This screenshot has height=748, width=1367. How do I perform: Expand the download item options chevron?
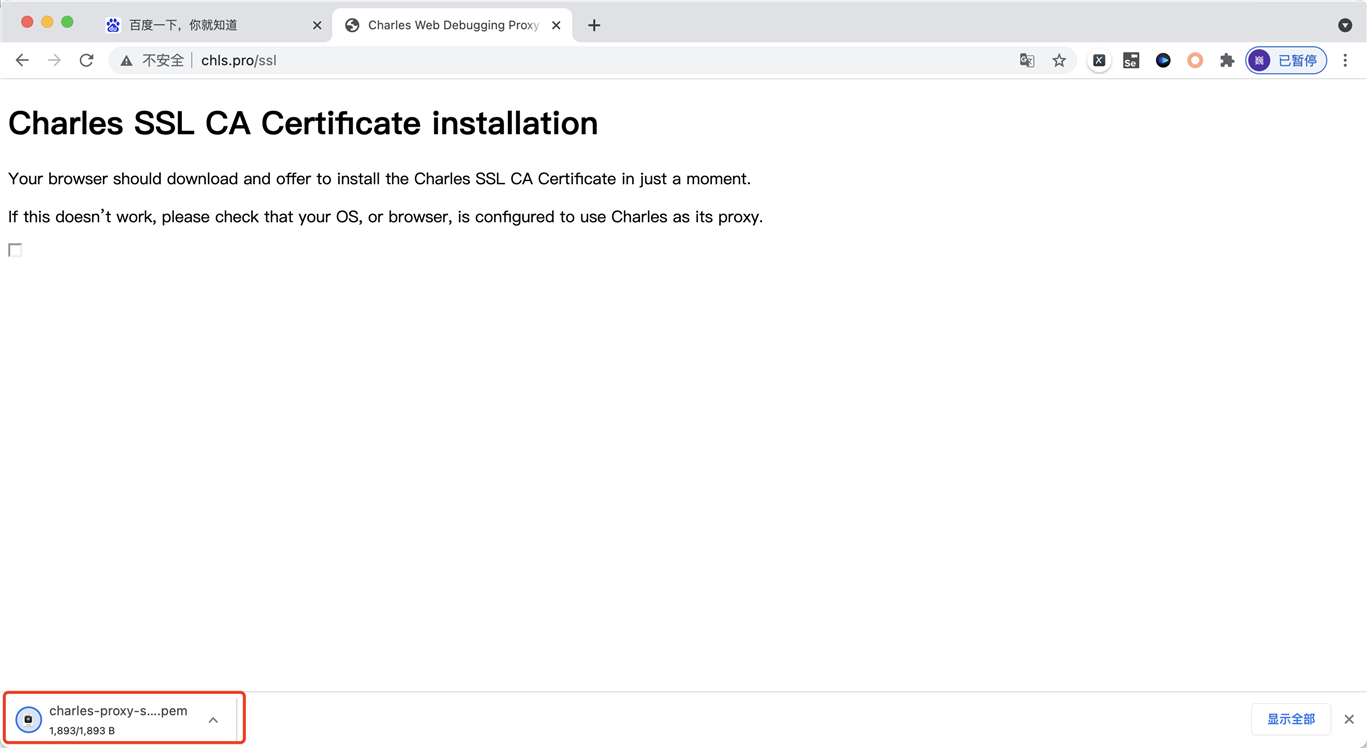(x=213, y=720)
